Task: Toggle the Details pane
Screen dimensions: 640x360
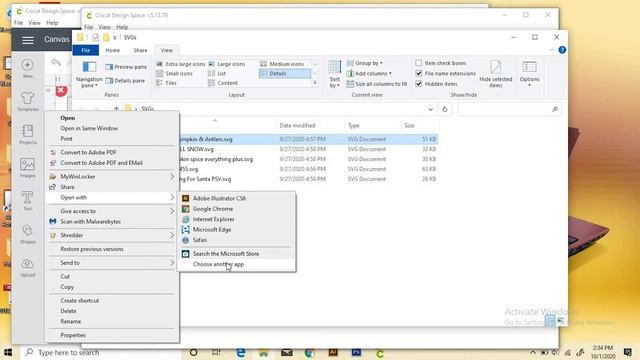Action: coord(125,81)
